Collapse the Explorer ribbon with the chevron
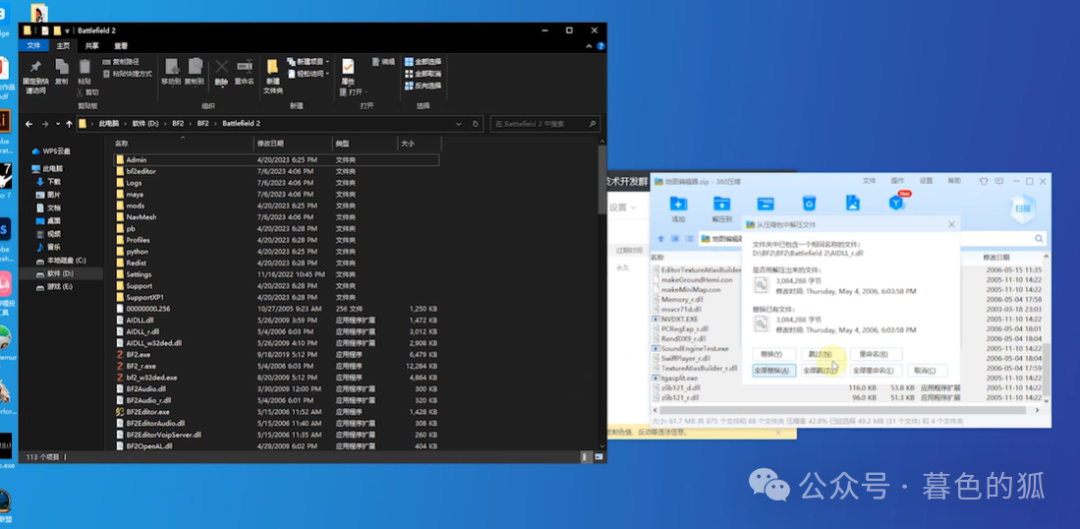This screenshot has height=529, width=1080. [589, 46]
